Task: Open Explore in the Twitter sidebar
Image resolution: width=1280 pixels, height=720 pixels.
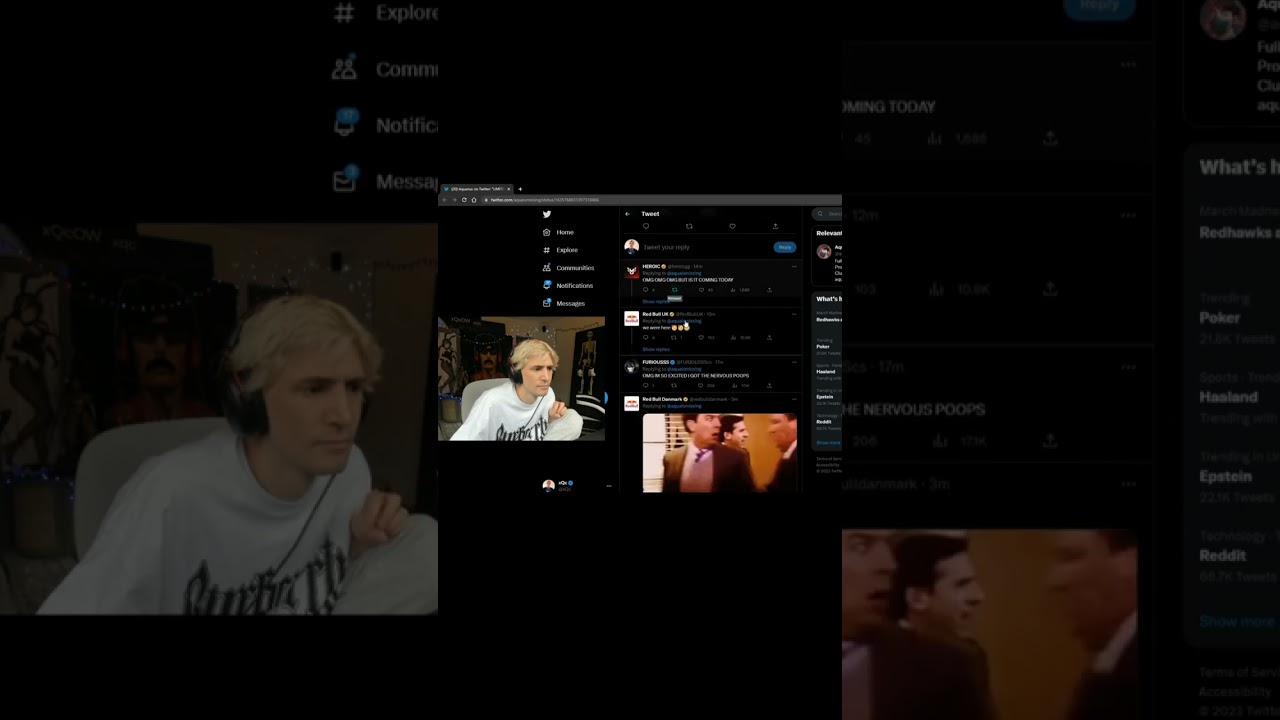Action: (x=560, y=250)
